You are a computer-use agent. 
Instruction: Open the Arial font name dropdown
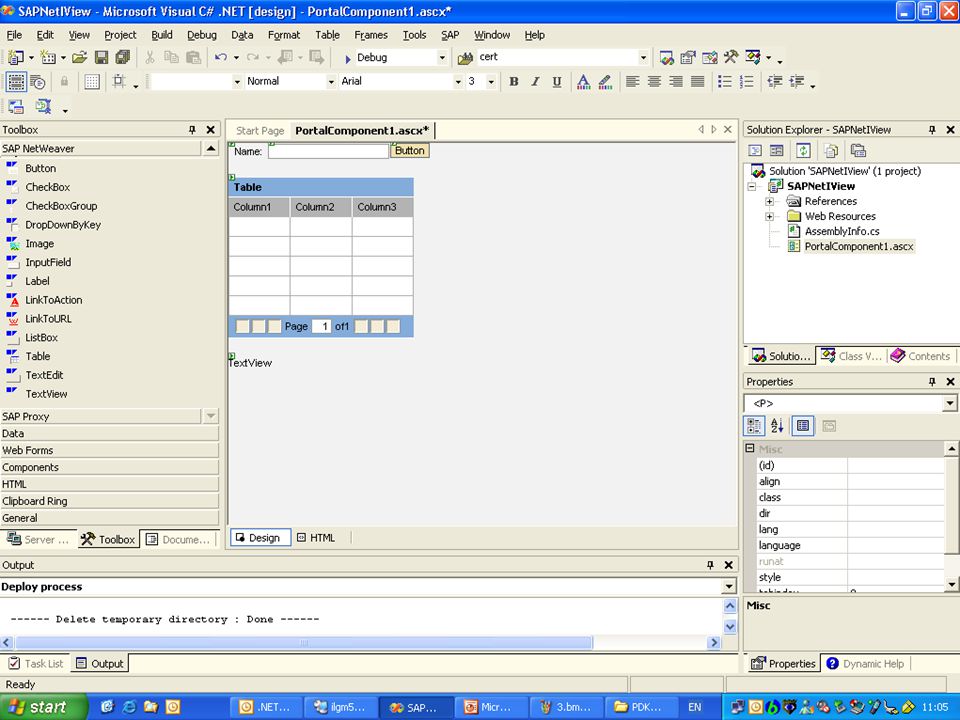(x=457, y=81)
